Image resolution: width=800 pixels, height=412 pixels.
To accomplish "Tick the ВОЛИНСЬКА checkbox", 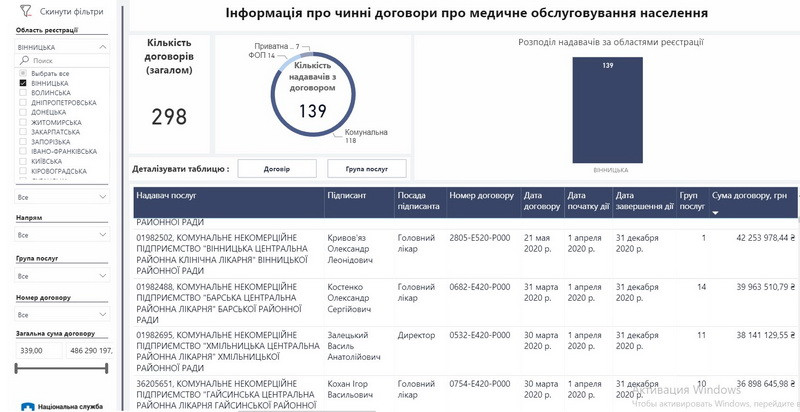I will pyautogui.click(x=23, y=93).
